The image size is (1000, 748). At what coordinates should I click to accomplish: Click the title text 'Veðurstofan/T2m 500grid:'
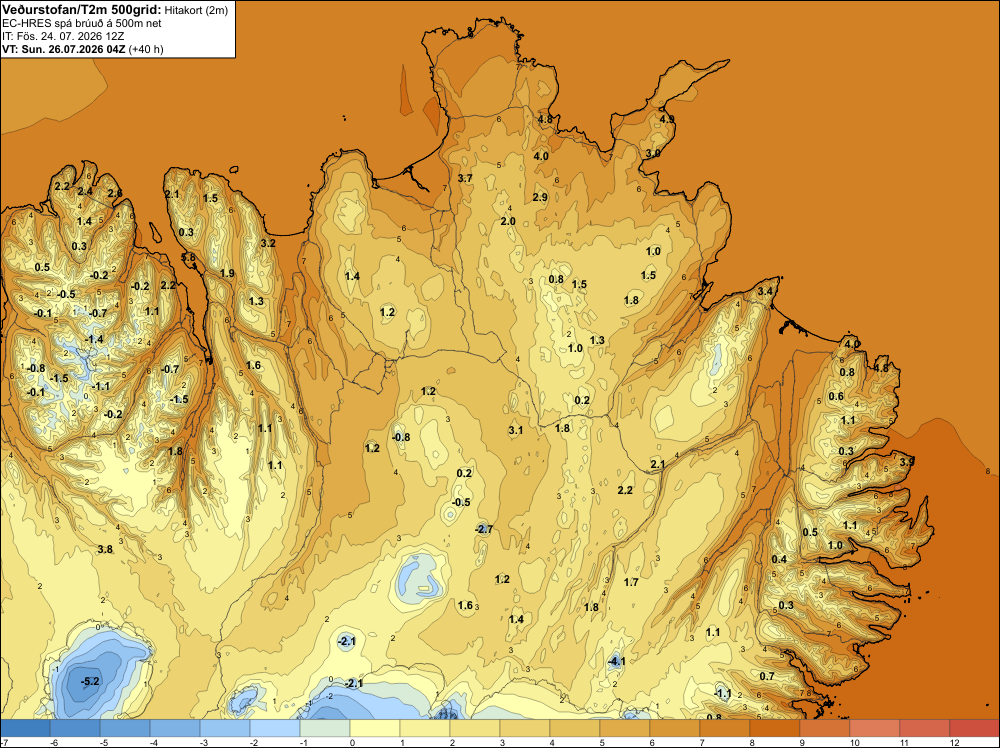[81, 10]
